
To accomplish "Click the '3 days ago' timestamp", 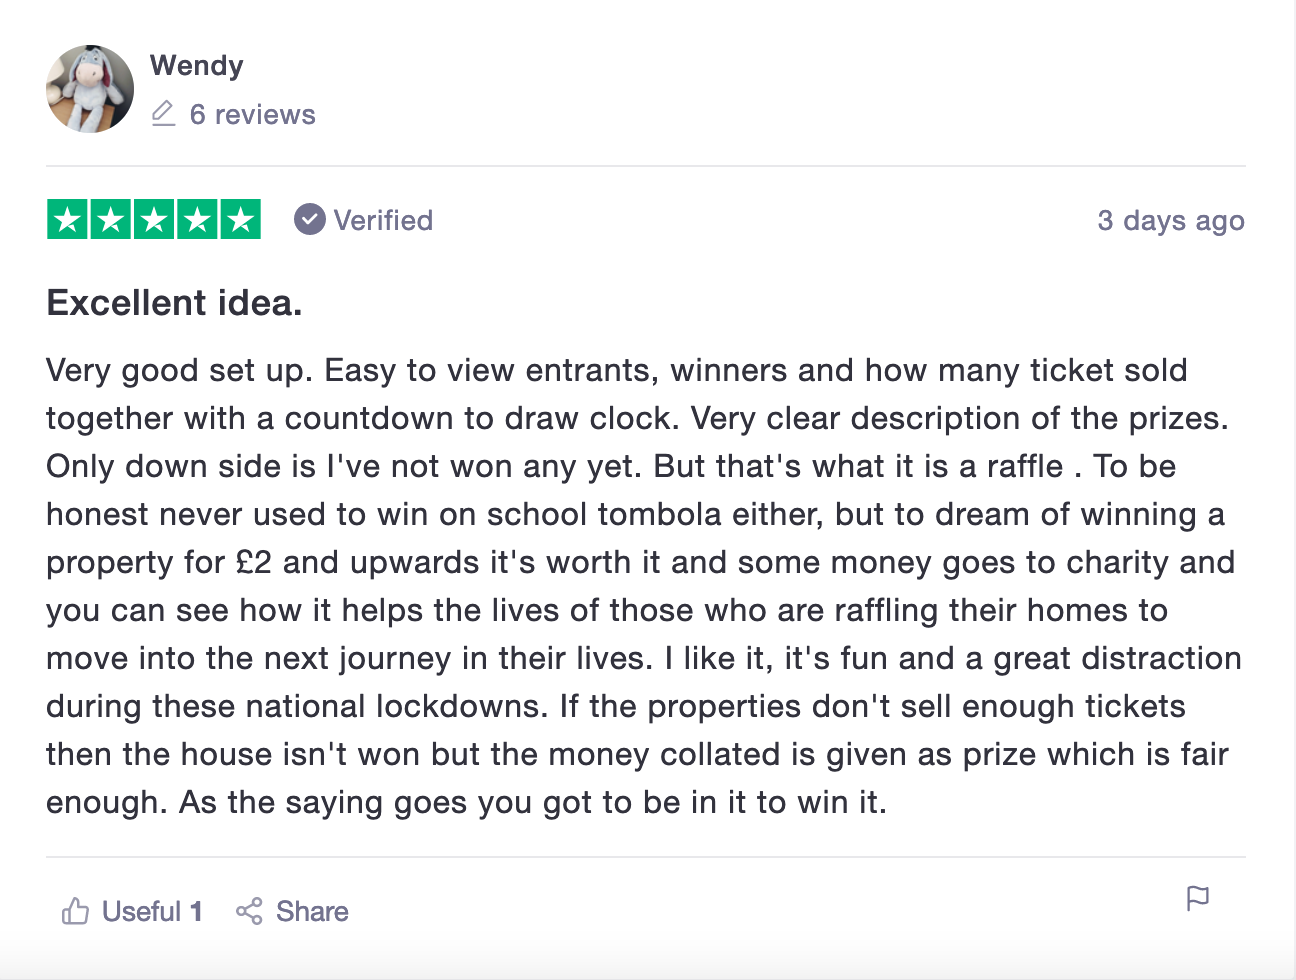I will tap(1170, 220).
